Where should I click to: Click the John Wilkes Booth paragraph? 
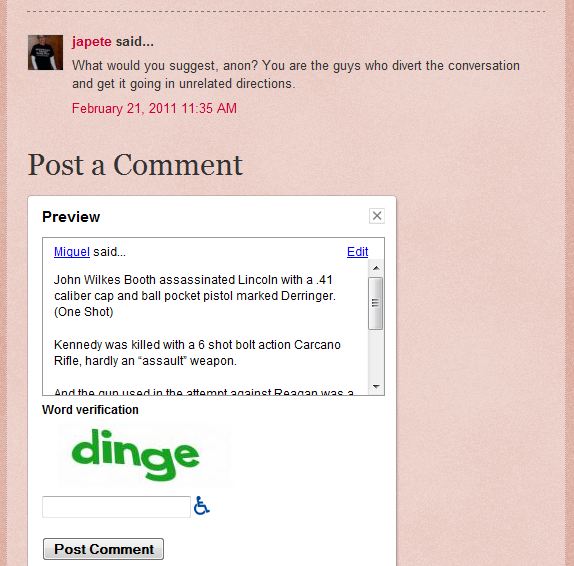195,296
